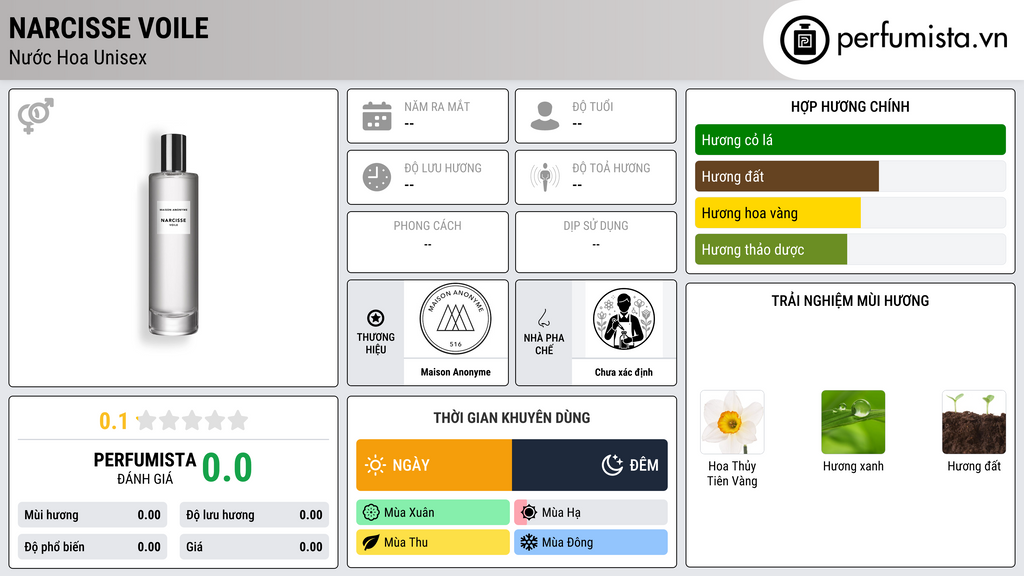Choose the Mùa Đông season bar
Image resolution: width=1024 pixels, height=576 pixels.
point(591,542)
